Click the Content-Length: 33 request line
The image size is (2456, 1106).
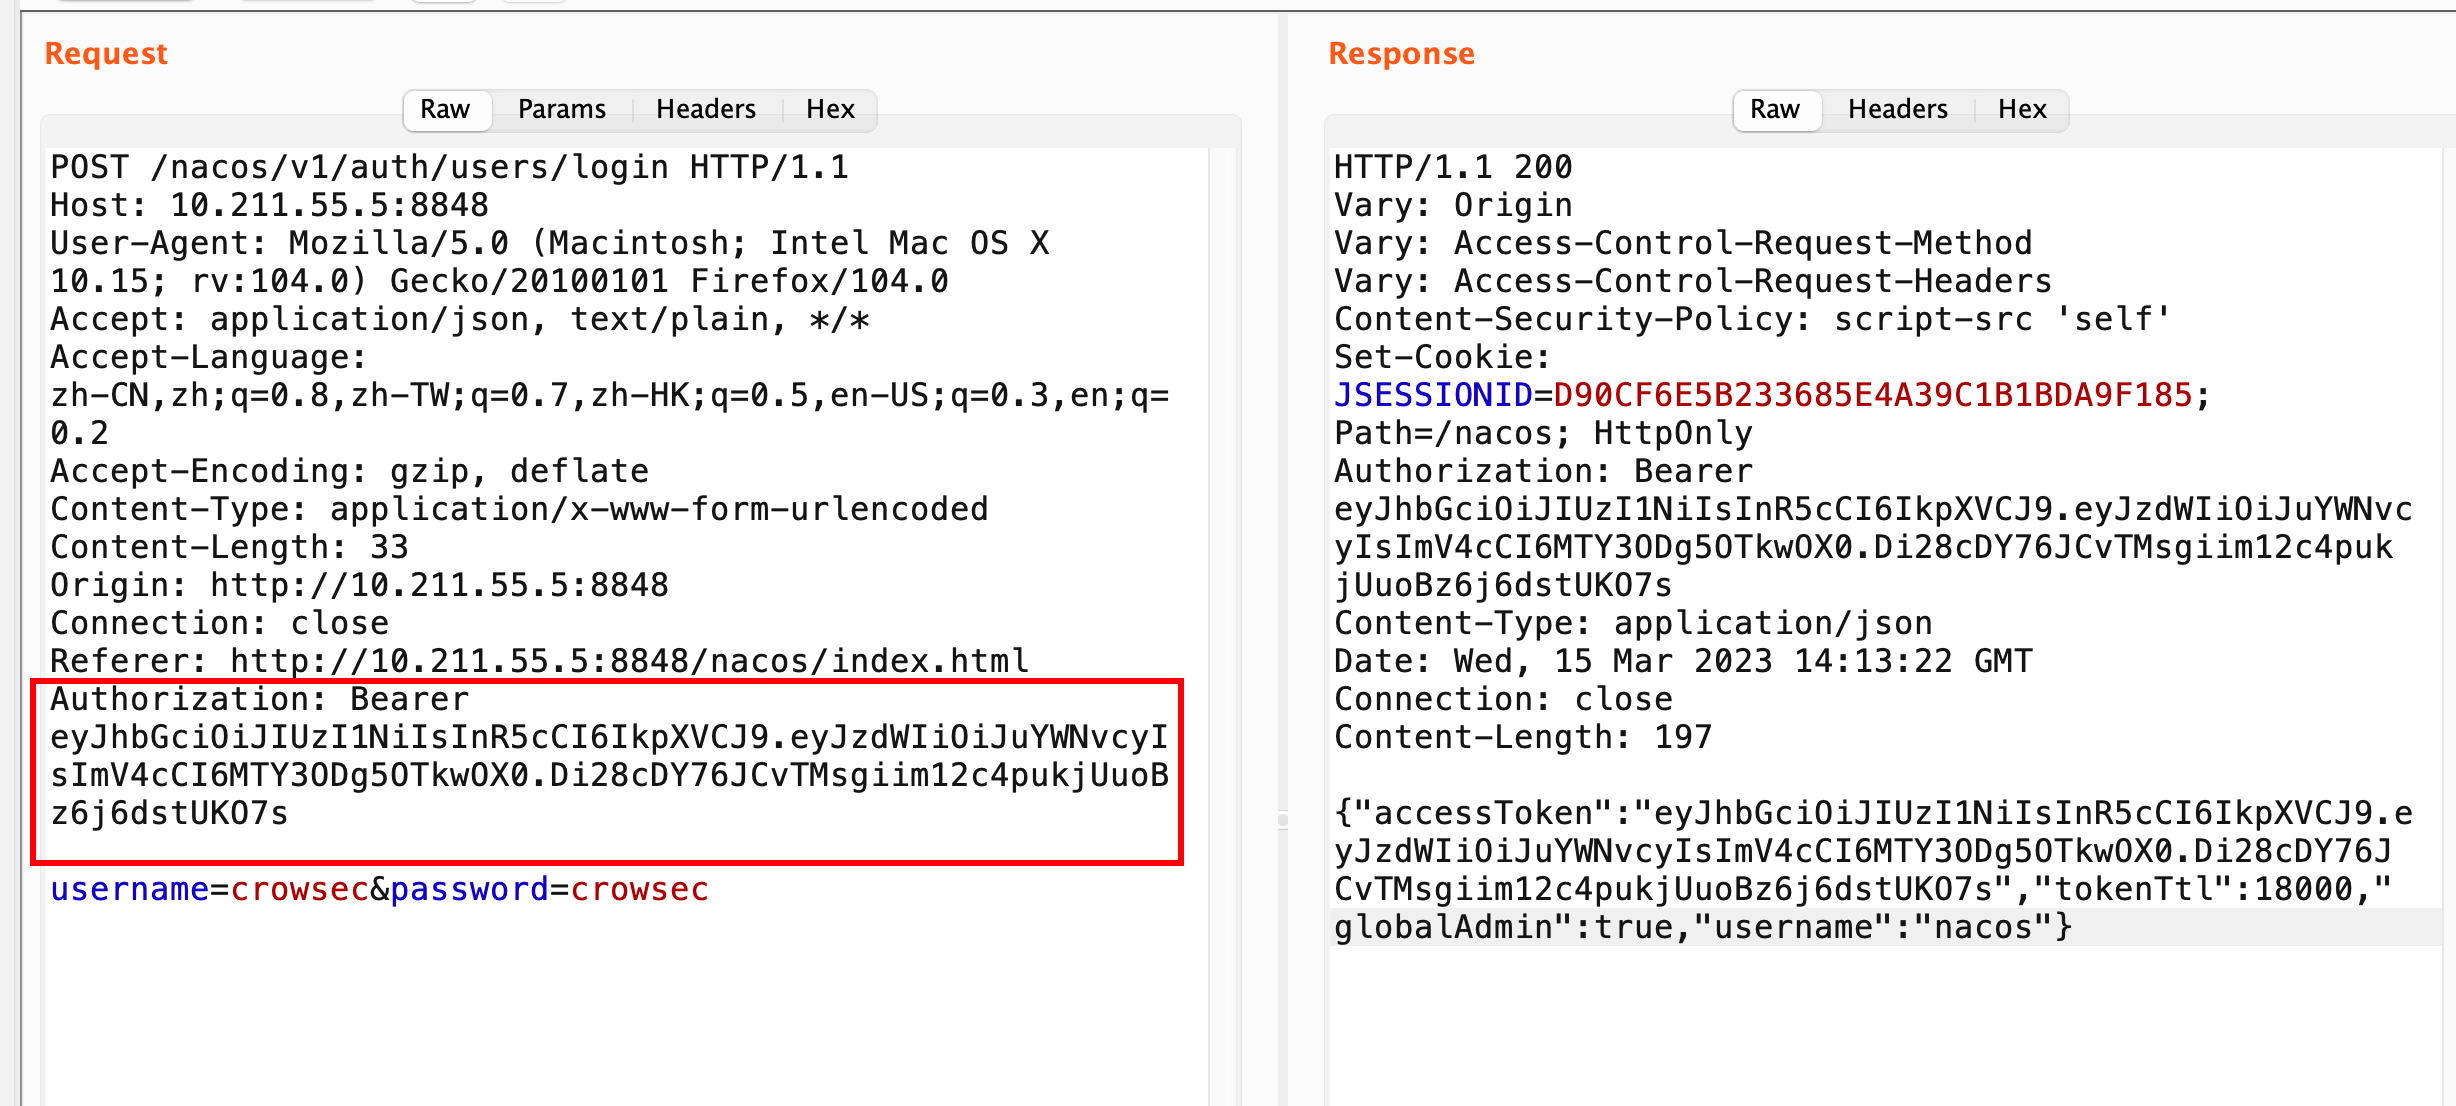coord(229,547)
